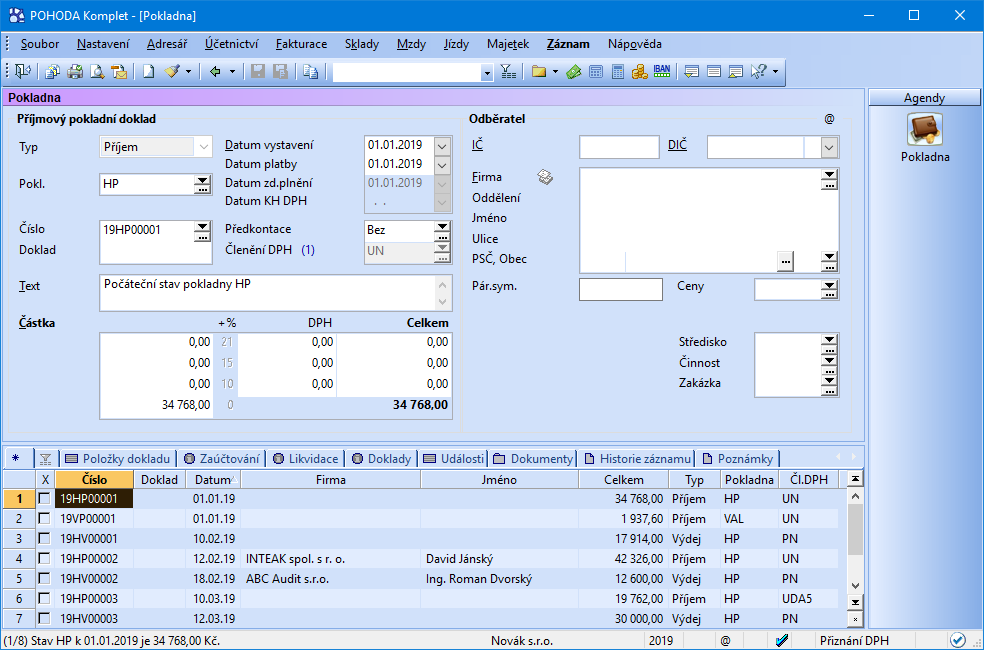Open the Pokladna wallet icon in Agendy
The image size is (984, 650).
click(925, 131)
